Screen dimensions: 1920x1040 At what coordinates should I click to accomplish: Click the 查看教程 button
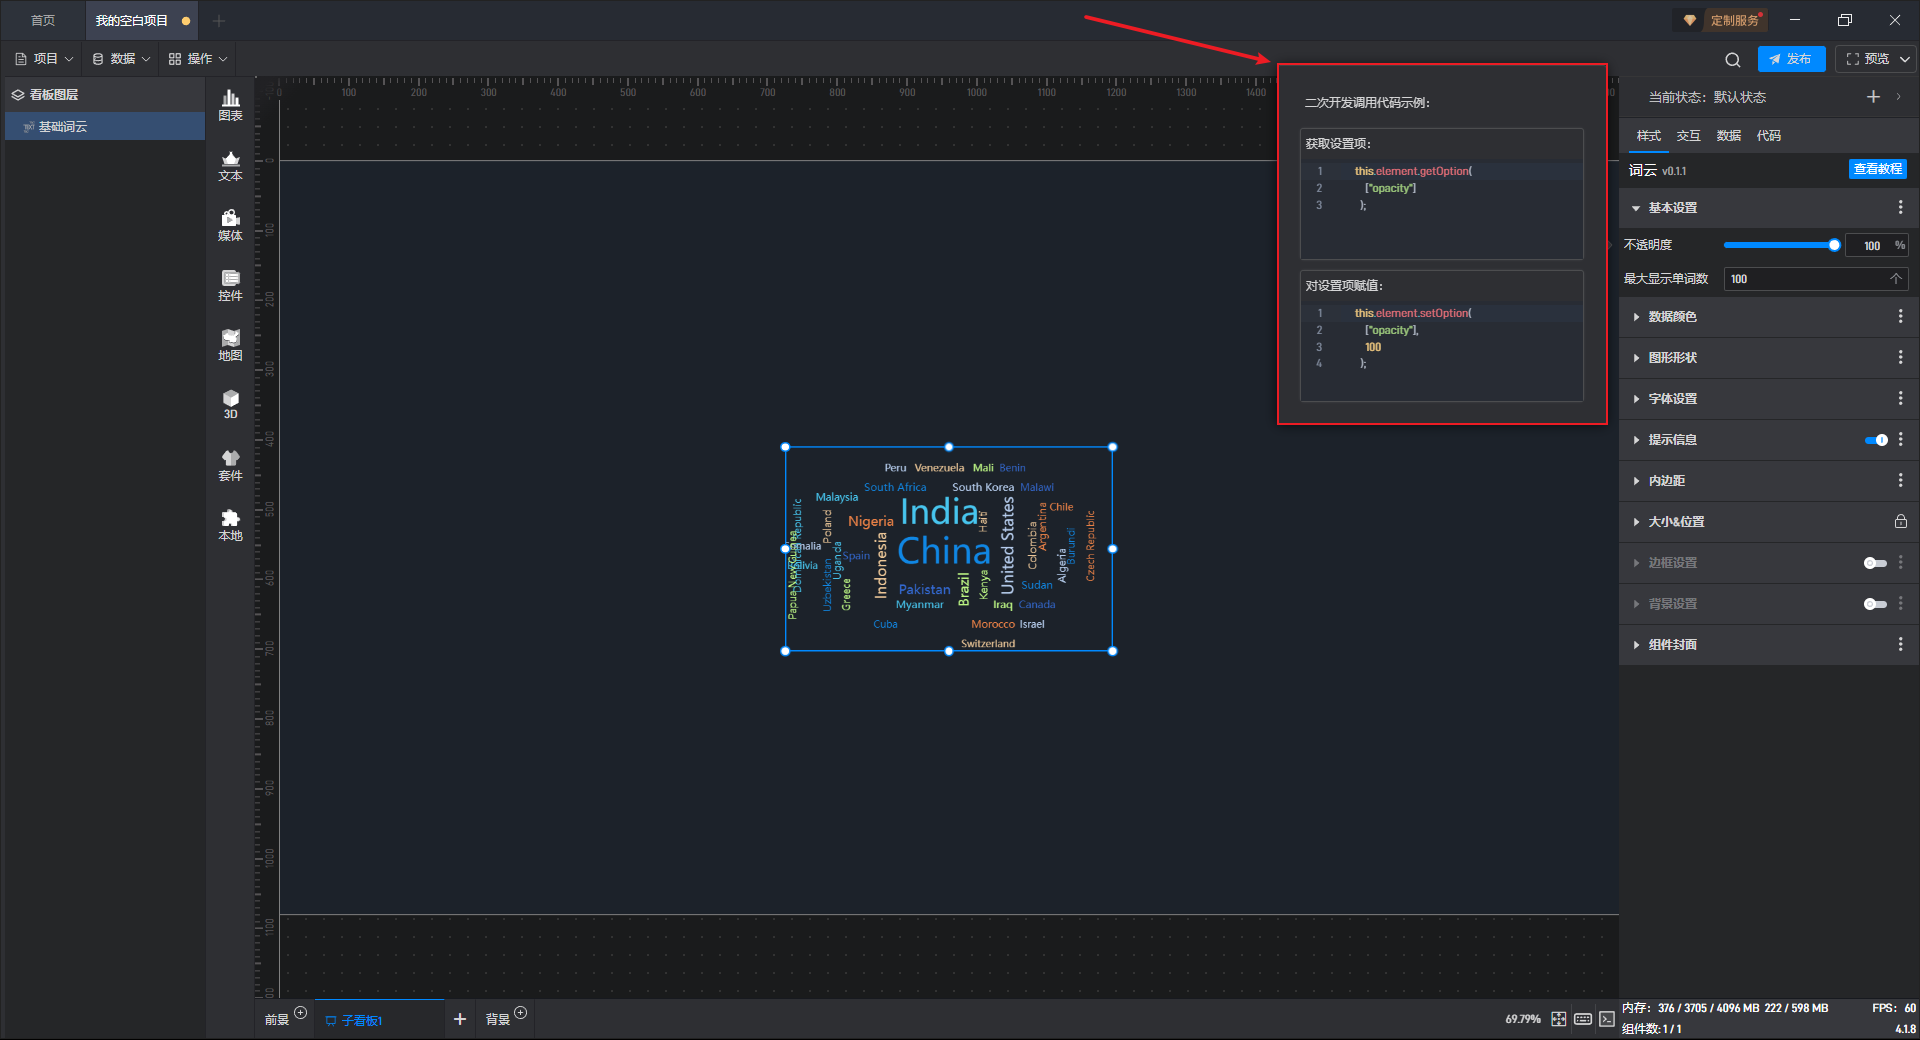(1877, 170)
